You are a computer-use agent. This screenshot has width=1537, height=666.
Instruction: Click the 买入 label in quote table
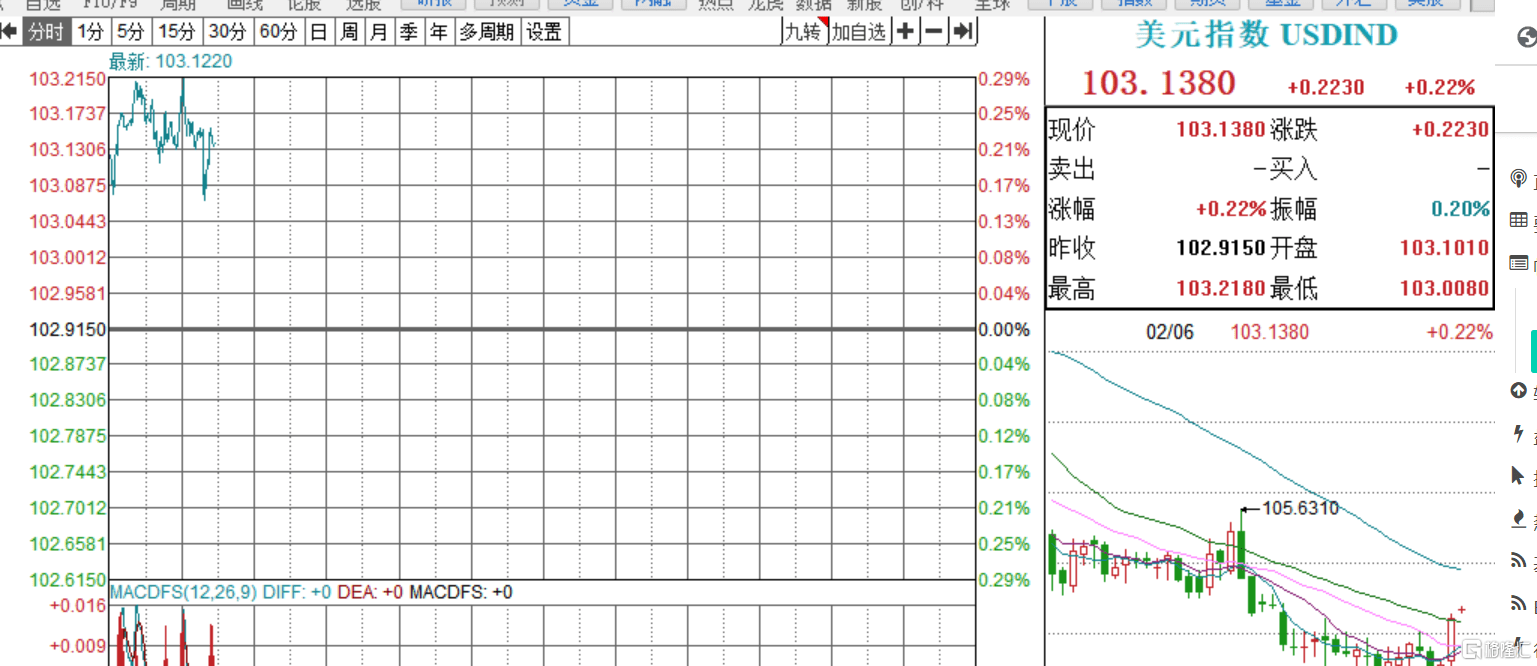[1293, 169]
